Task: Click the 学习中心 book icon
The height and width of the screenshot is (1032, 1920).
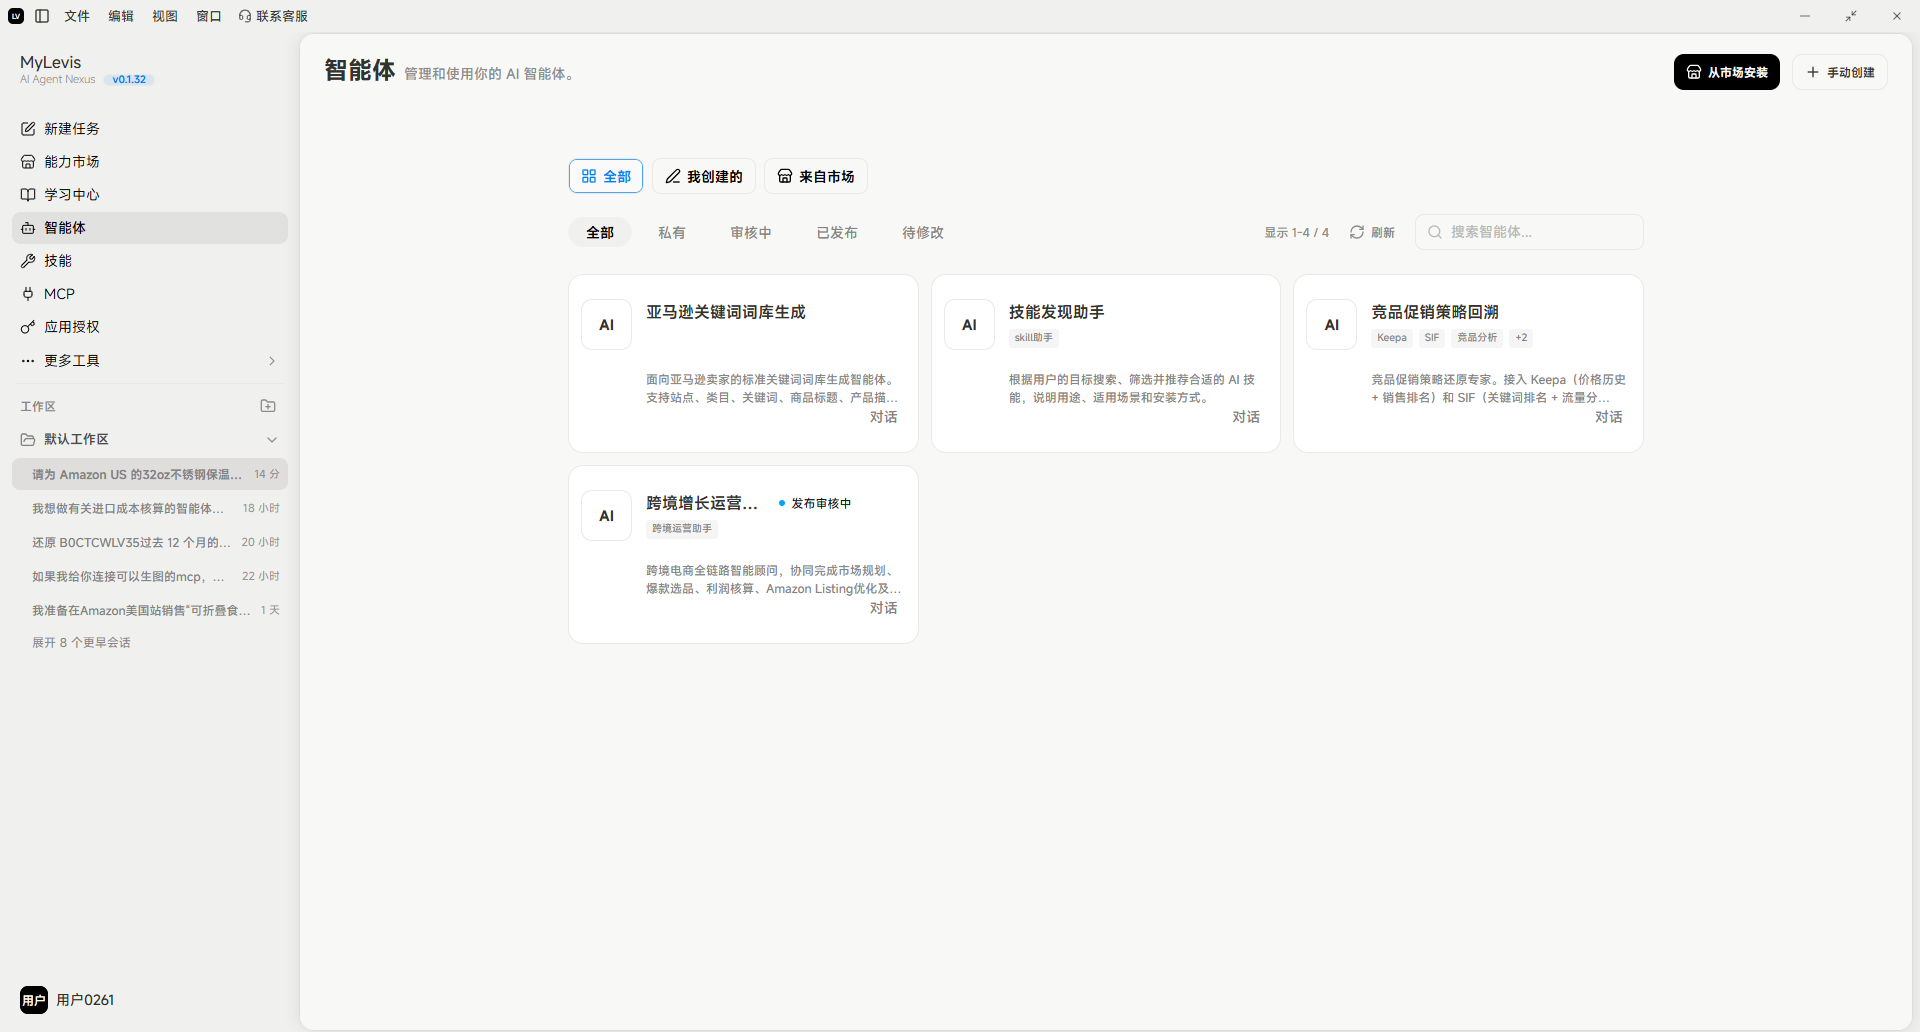Action: [x=28, y=195]
